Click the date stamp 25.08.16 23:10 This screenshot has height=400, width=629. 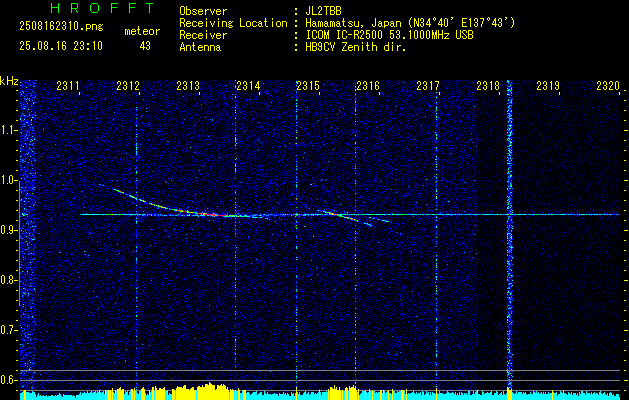pyautogui.click(x=61, y=46)
